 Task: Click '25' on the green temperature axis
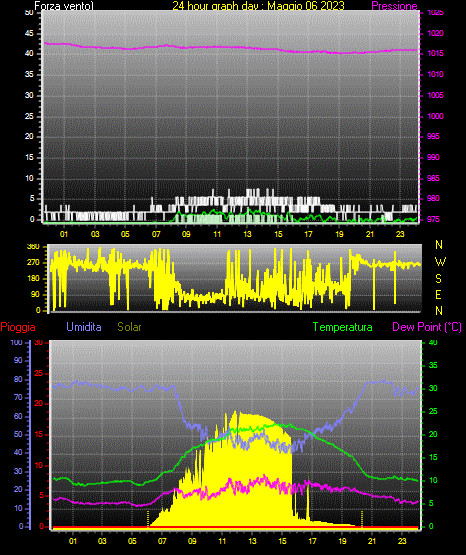tap(433, 411)
